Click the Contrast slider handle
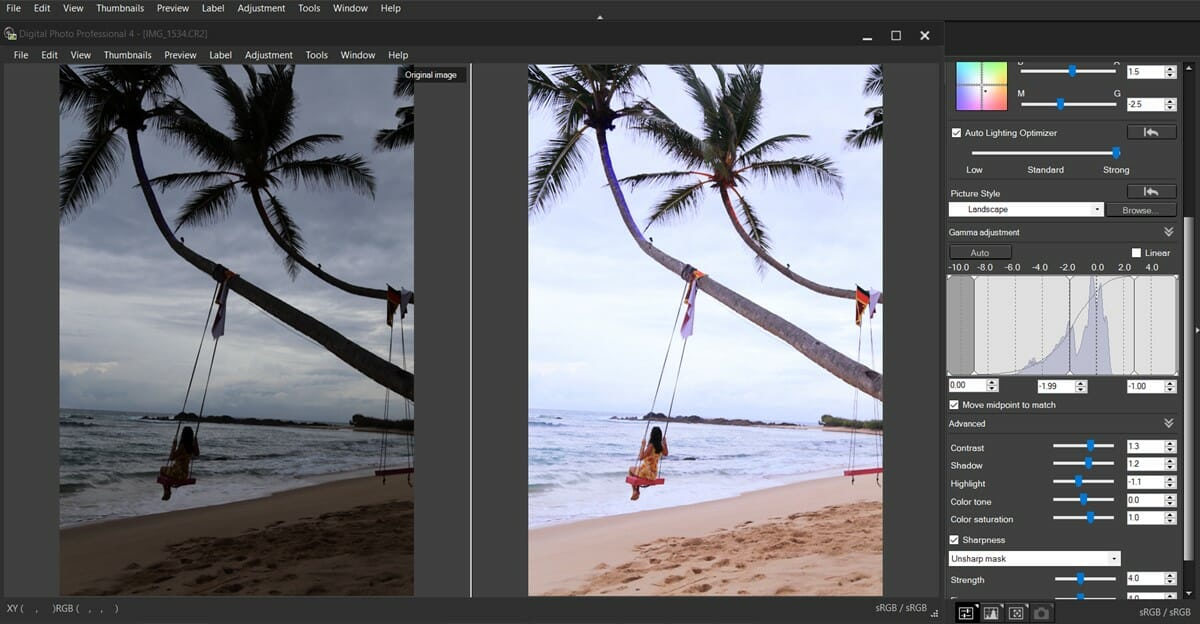 [x=1091, y=446]
